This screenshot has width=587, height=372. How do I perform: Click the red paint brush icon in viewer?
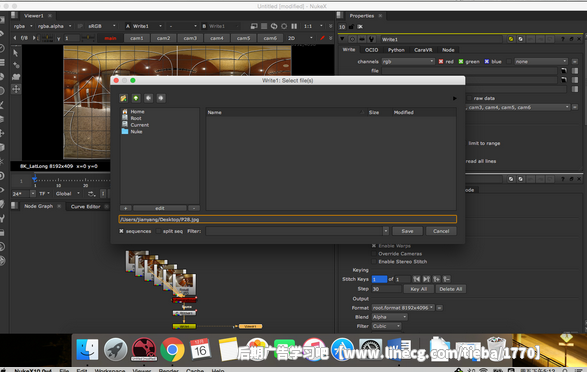tap(322, 38)
